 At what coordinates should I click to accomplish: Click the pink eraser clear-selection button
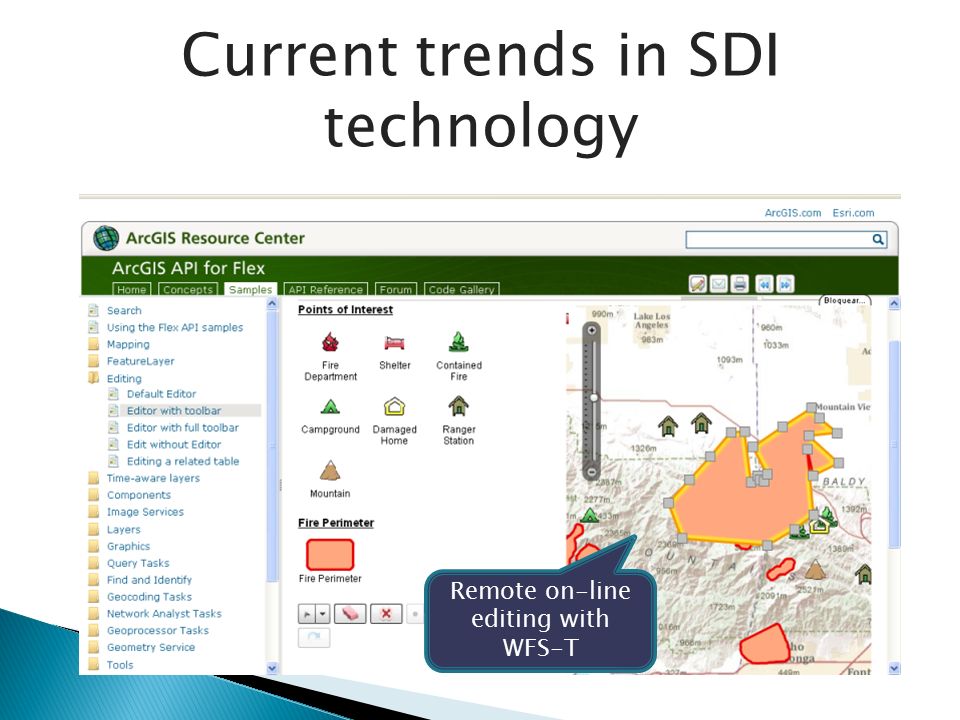[x=350, y=613]
